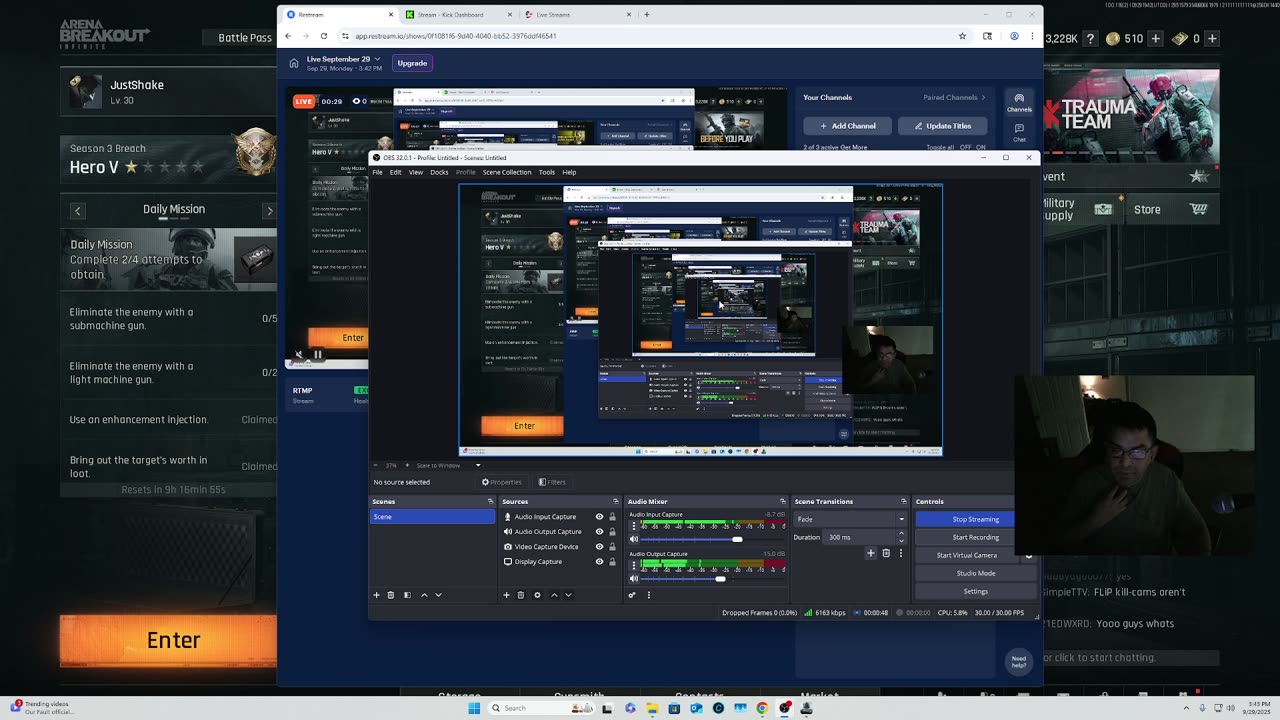
Task: Click Stop Streaming in OBS Controls
Action: point(965,519)
